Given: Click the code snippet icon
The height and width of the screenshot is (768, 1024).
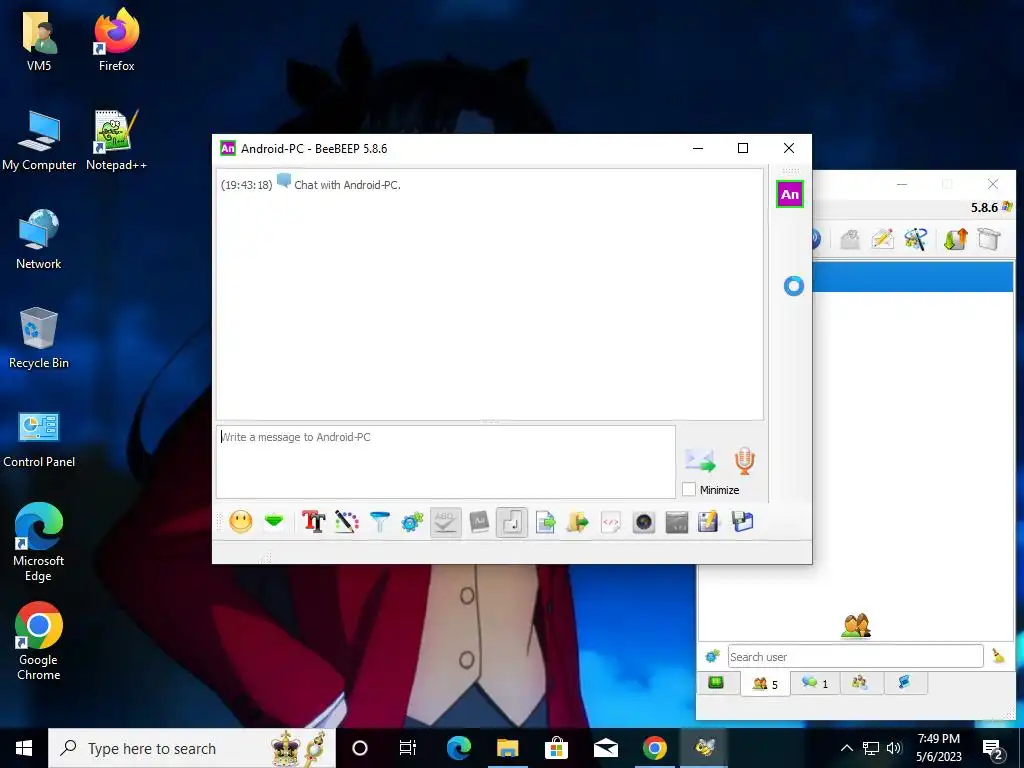Looking at the screenshot, I should [611, 522].
